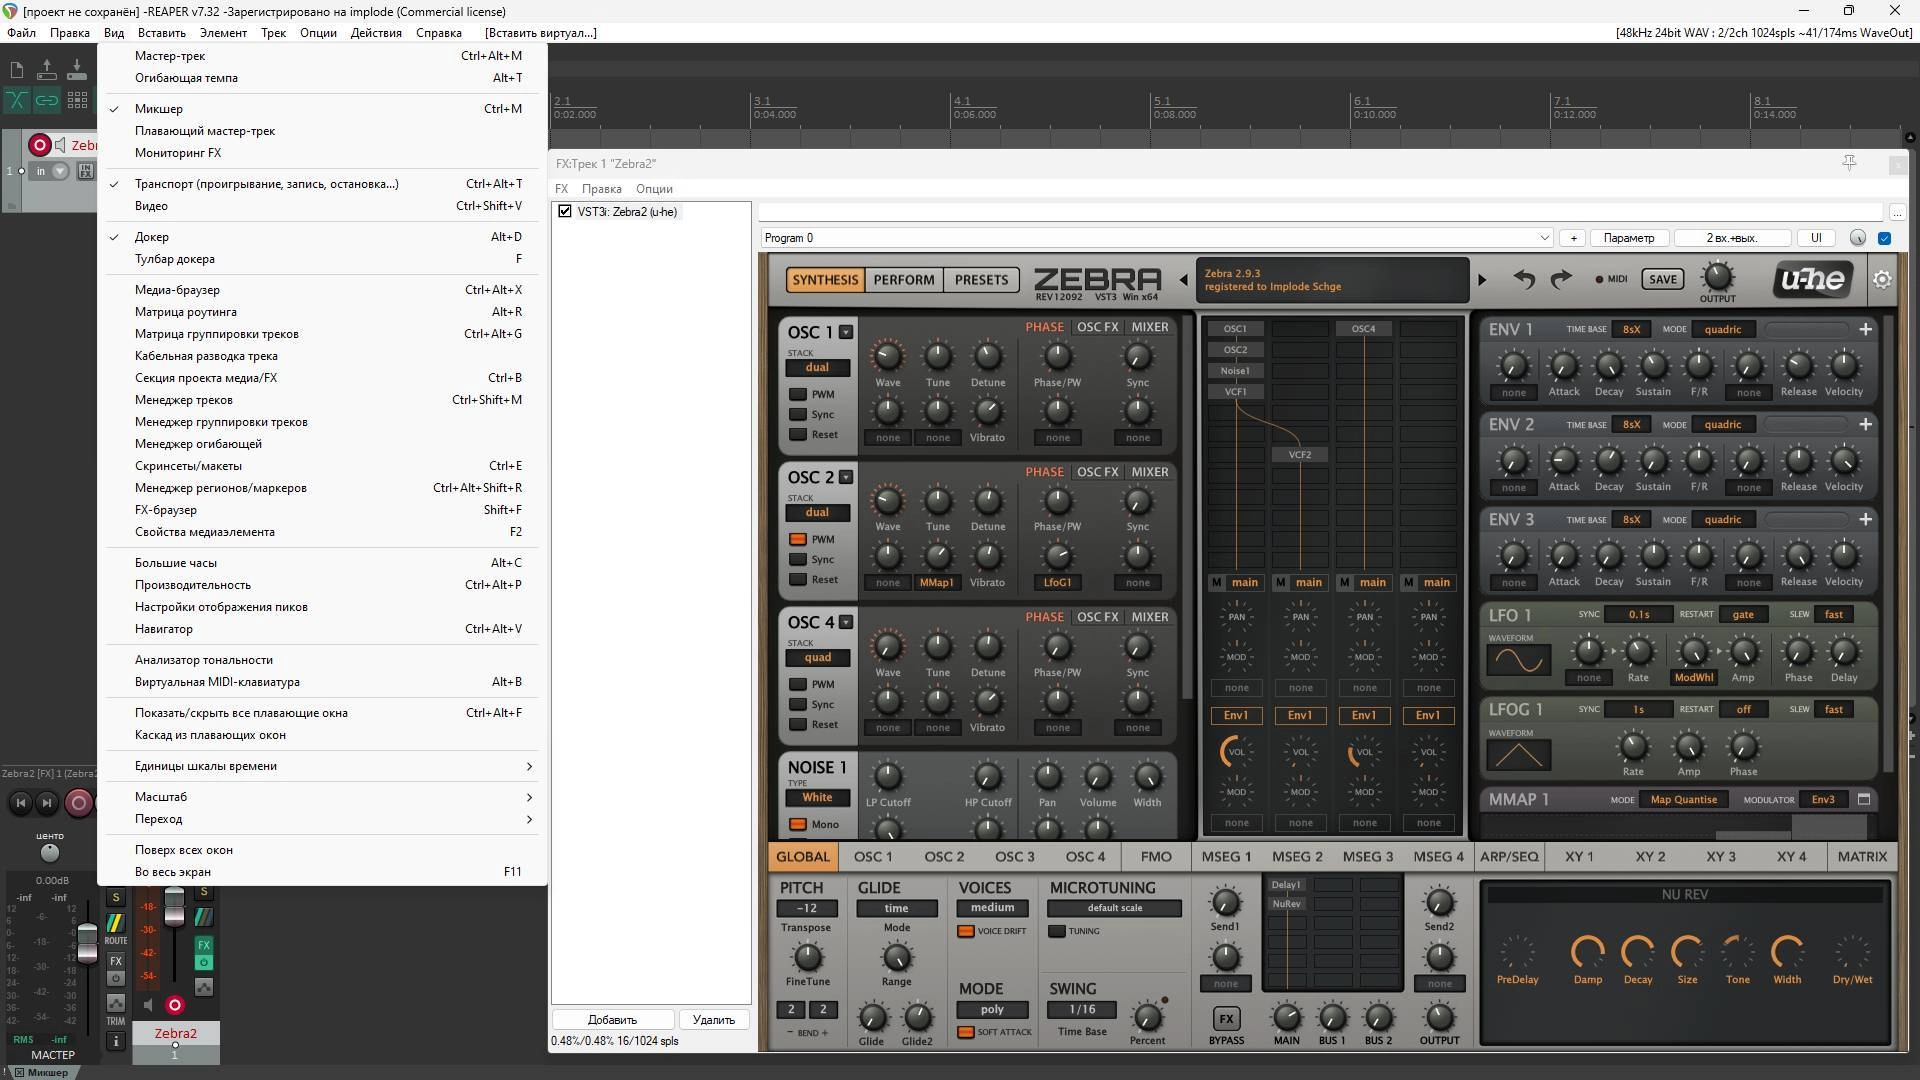The image size is (1920, 1080).
Task: Toggle the auto-crossfade toolbar icon
Action: [x=17, y=100]
